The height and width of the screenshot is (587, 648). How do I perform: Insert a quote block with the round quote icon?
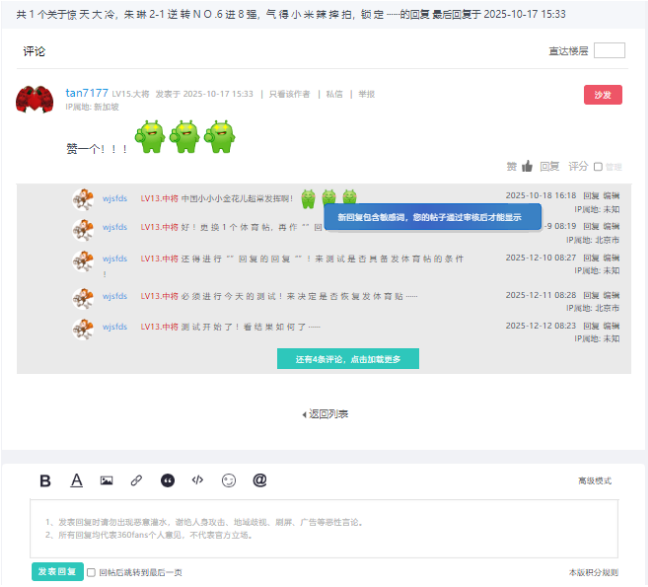pos(167,480)
